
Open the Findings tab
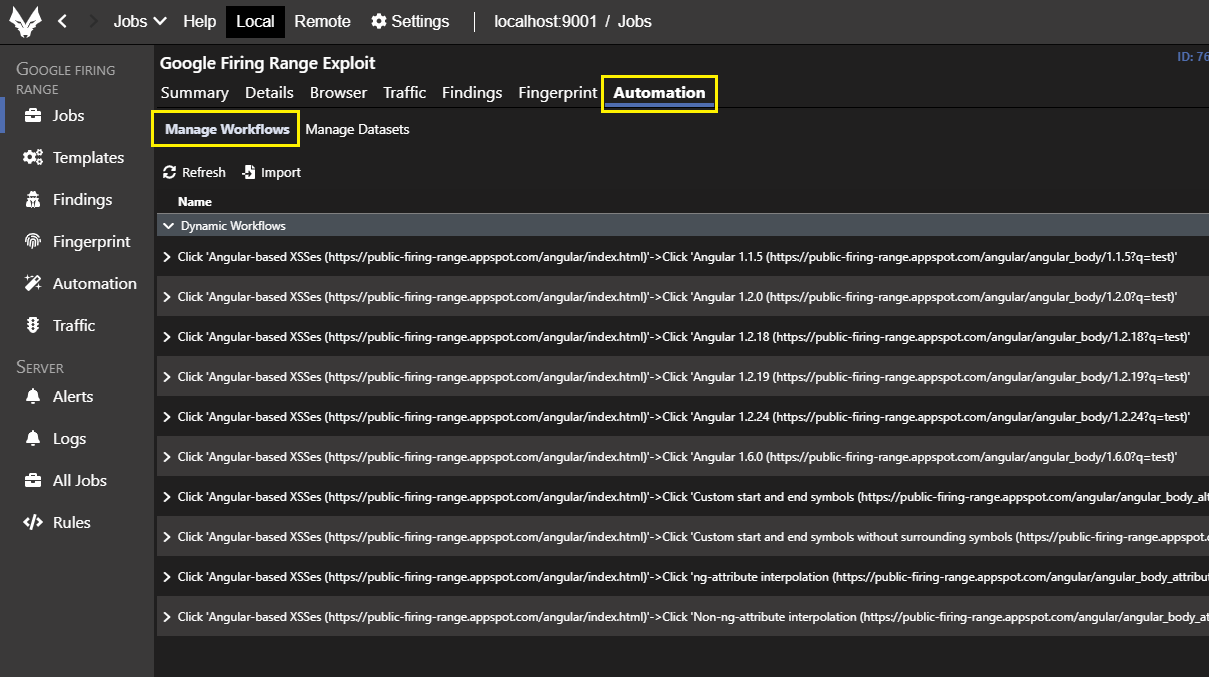click(472, 92)
